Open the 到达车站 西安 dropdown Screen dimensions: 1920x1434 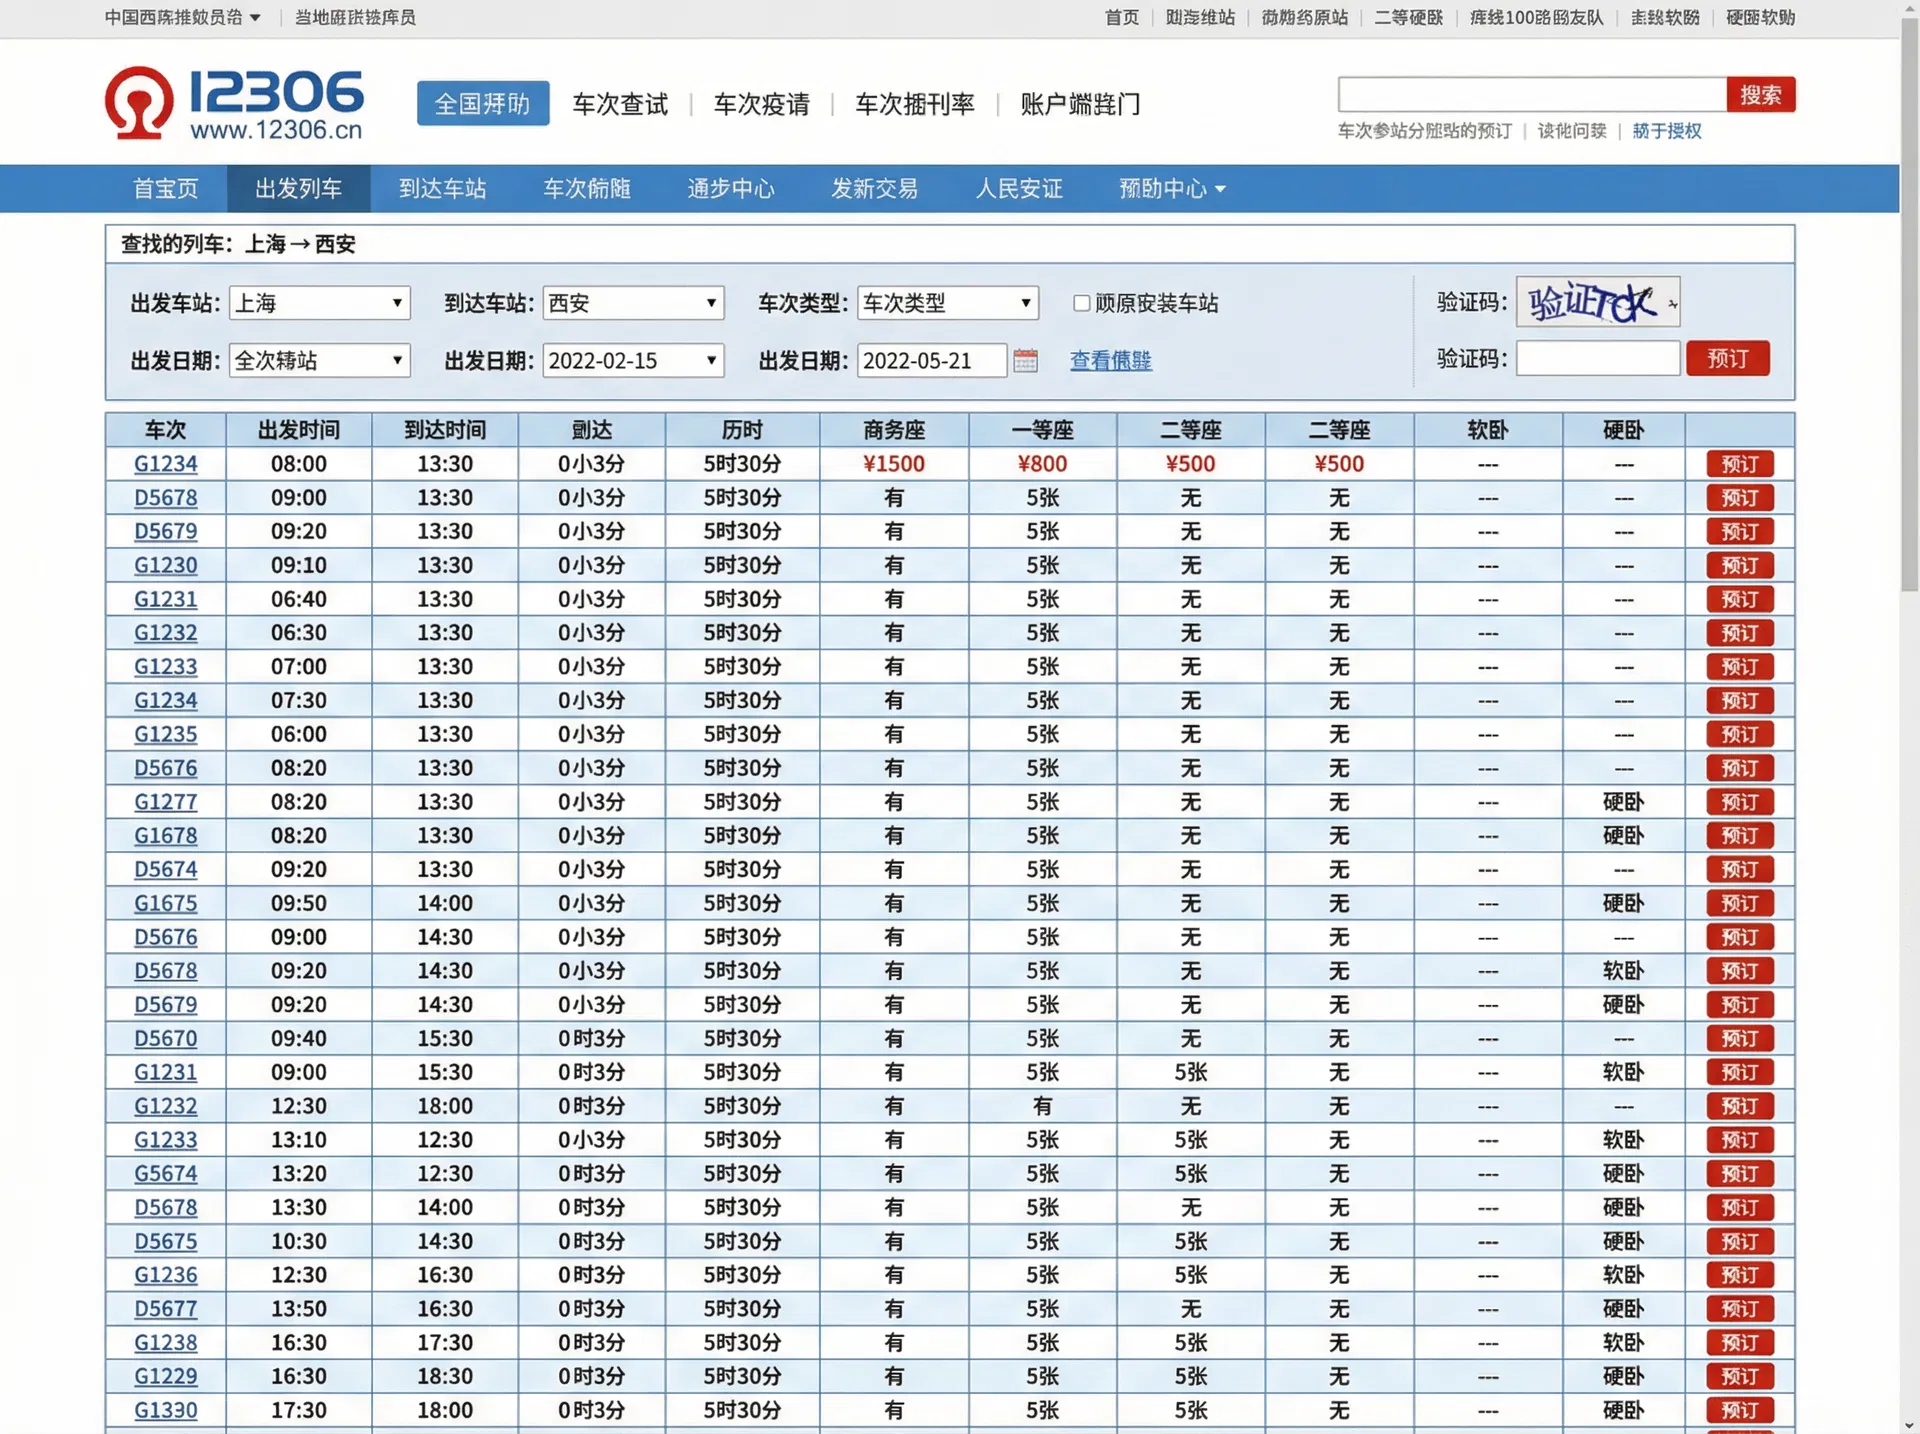pos(633,303)
